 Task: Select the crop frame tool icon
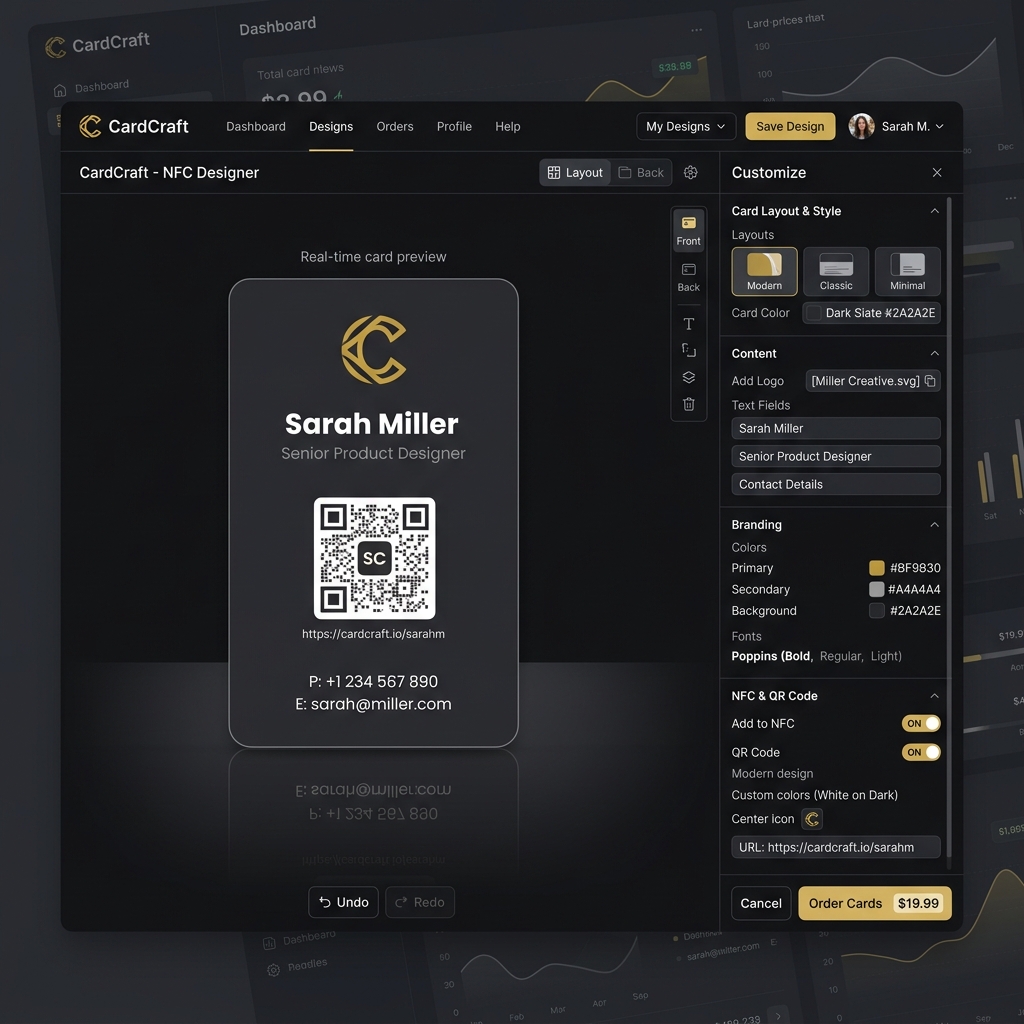tap(688, 350)
